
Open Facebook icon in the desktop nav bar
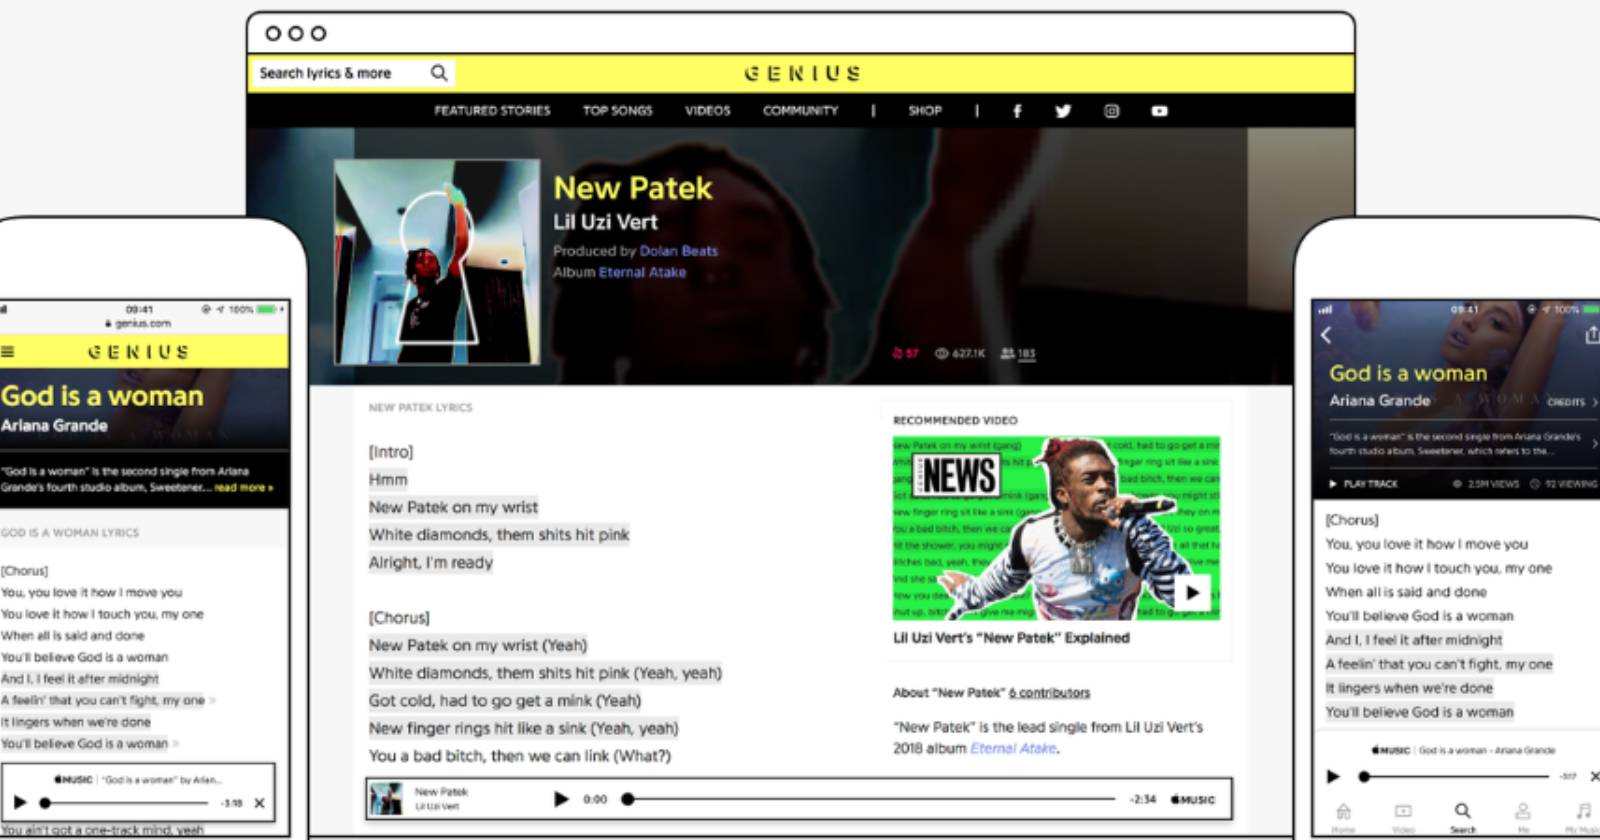[x=1017, y=111]
